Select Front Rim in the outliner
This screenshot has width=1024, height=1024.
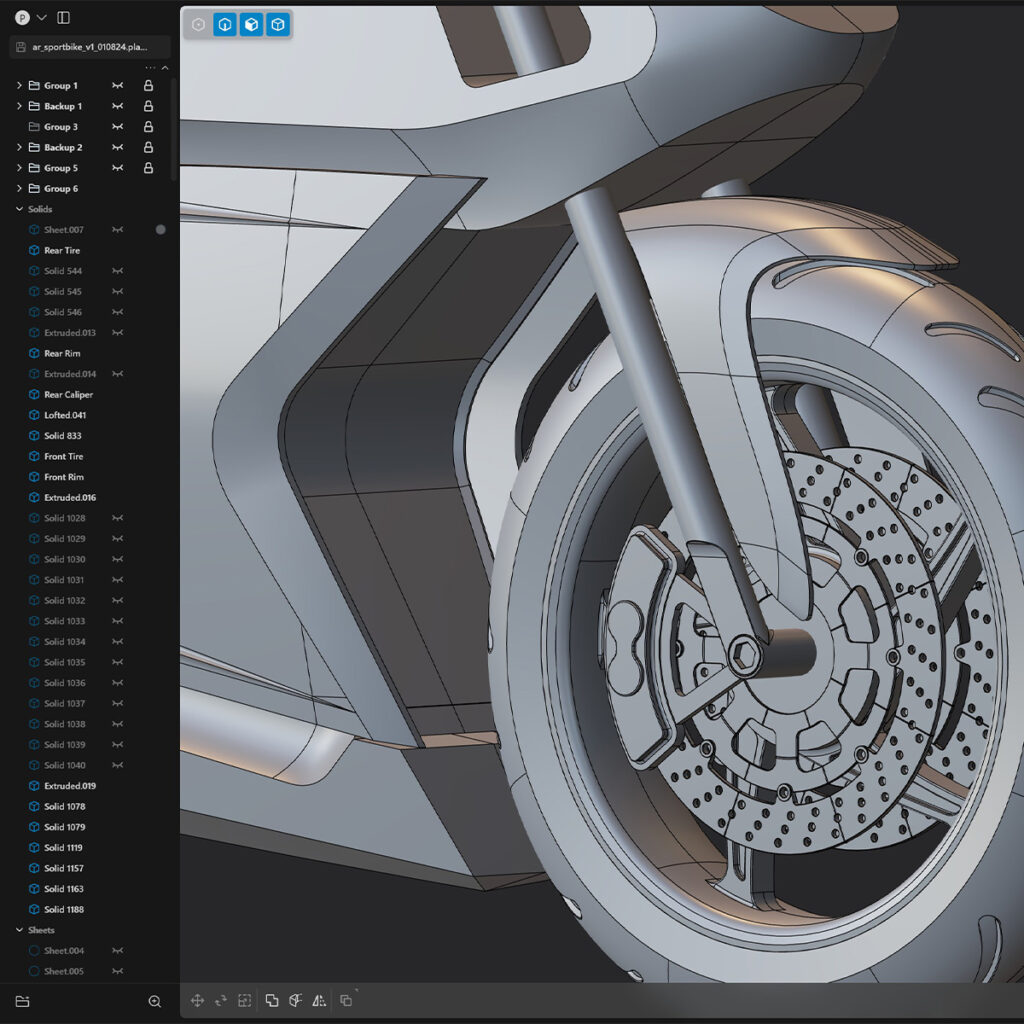63,477
